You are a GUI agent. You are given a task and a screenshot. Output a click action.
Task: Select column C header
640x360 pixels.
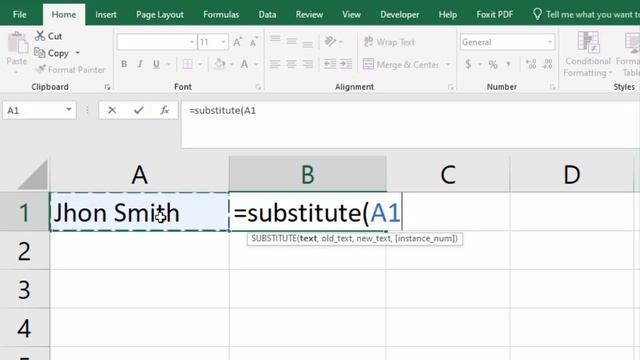(x=448, y=174)
